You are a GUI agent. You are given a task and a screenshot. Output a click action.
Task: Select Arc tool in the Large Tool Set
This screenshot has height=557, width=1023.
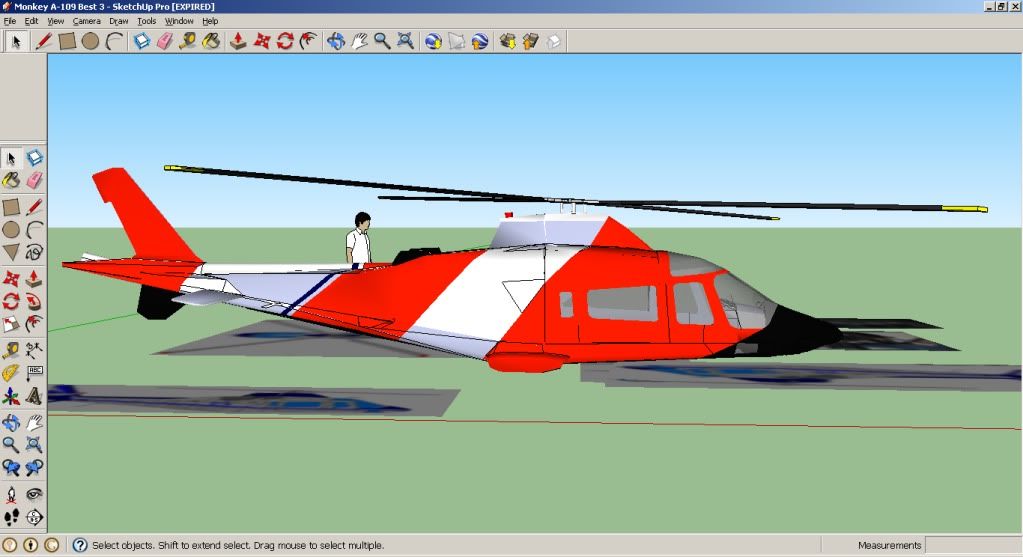pos(35,230)
